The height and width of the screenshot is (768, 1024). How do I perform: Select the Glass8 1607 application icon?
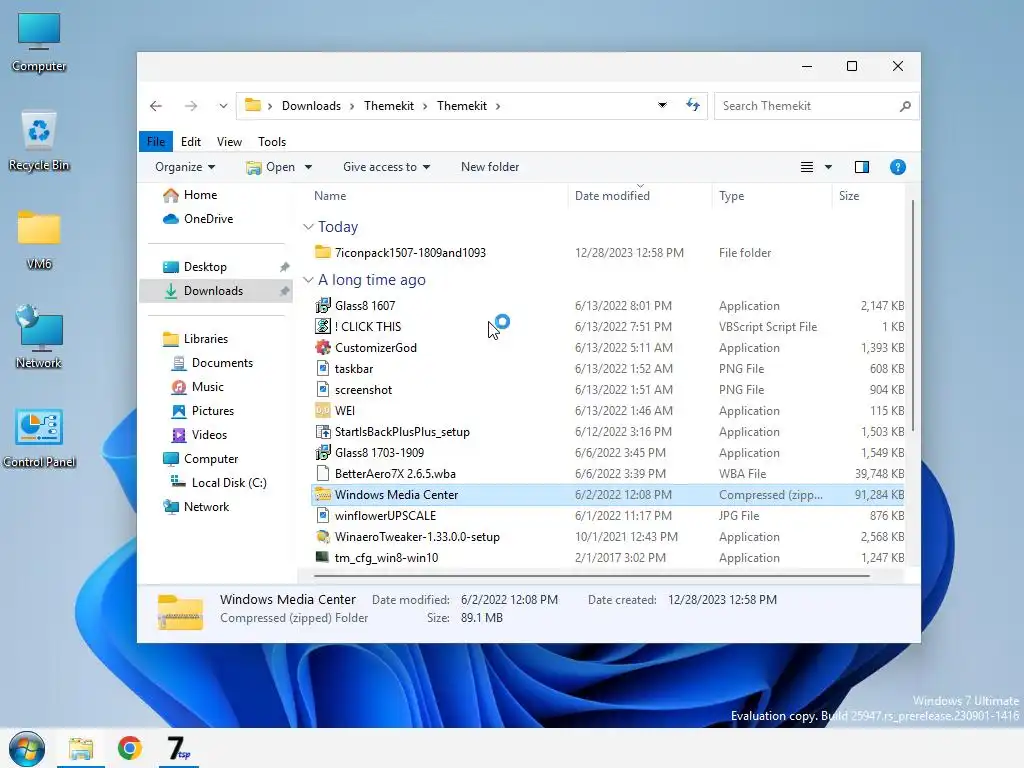323,305
